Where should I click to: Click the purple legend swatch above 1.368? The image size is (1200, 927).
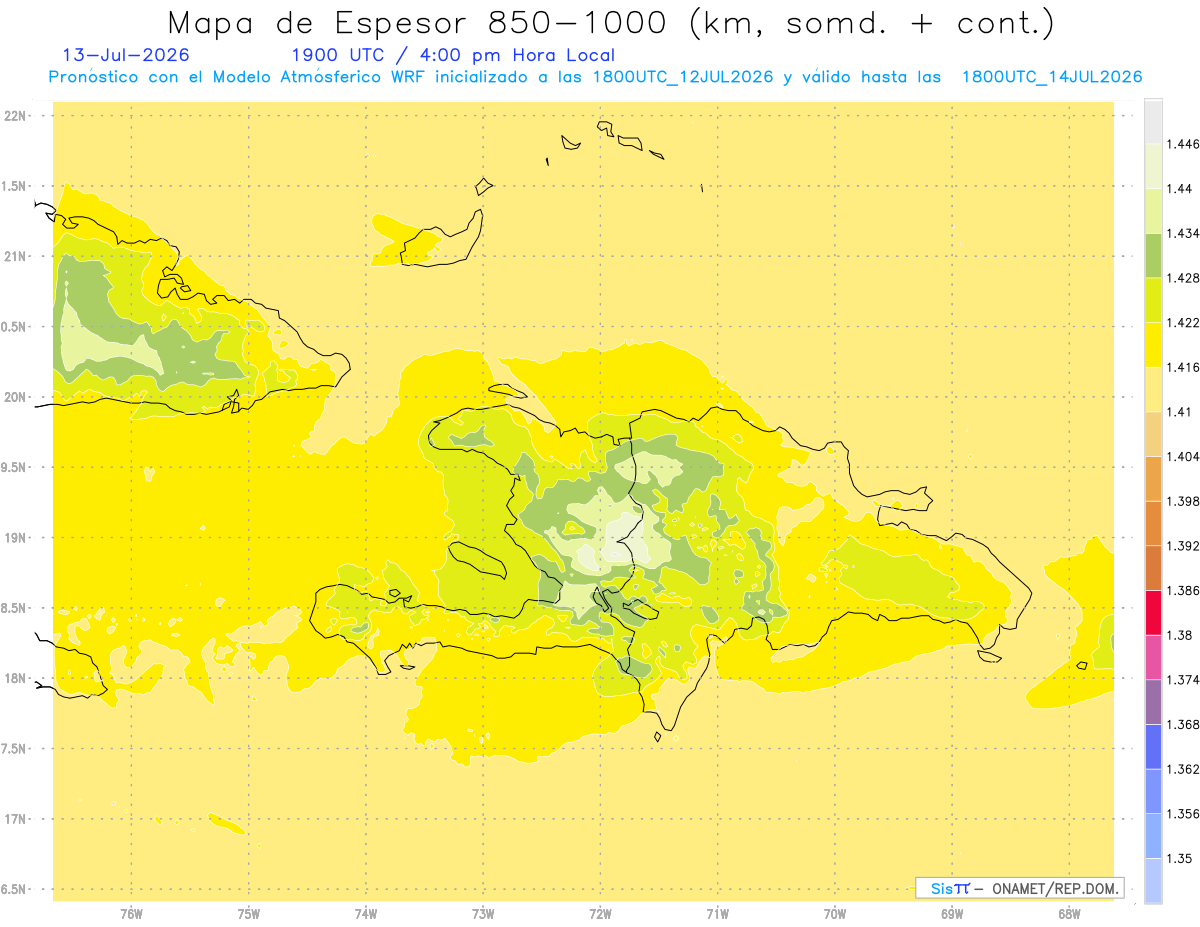(1153, 701)
